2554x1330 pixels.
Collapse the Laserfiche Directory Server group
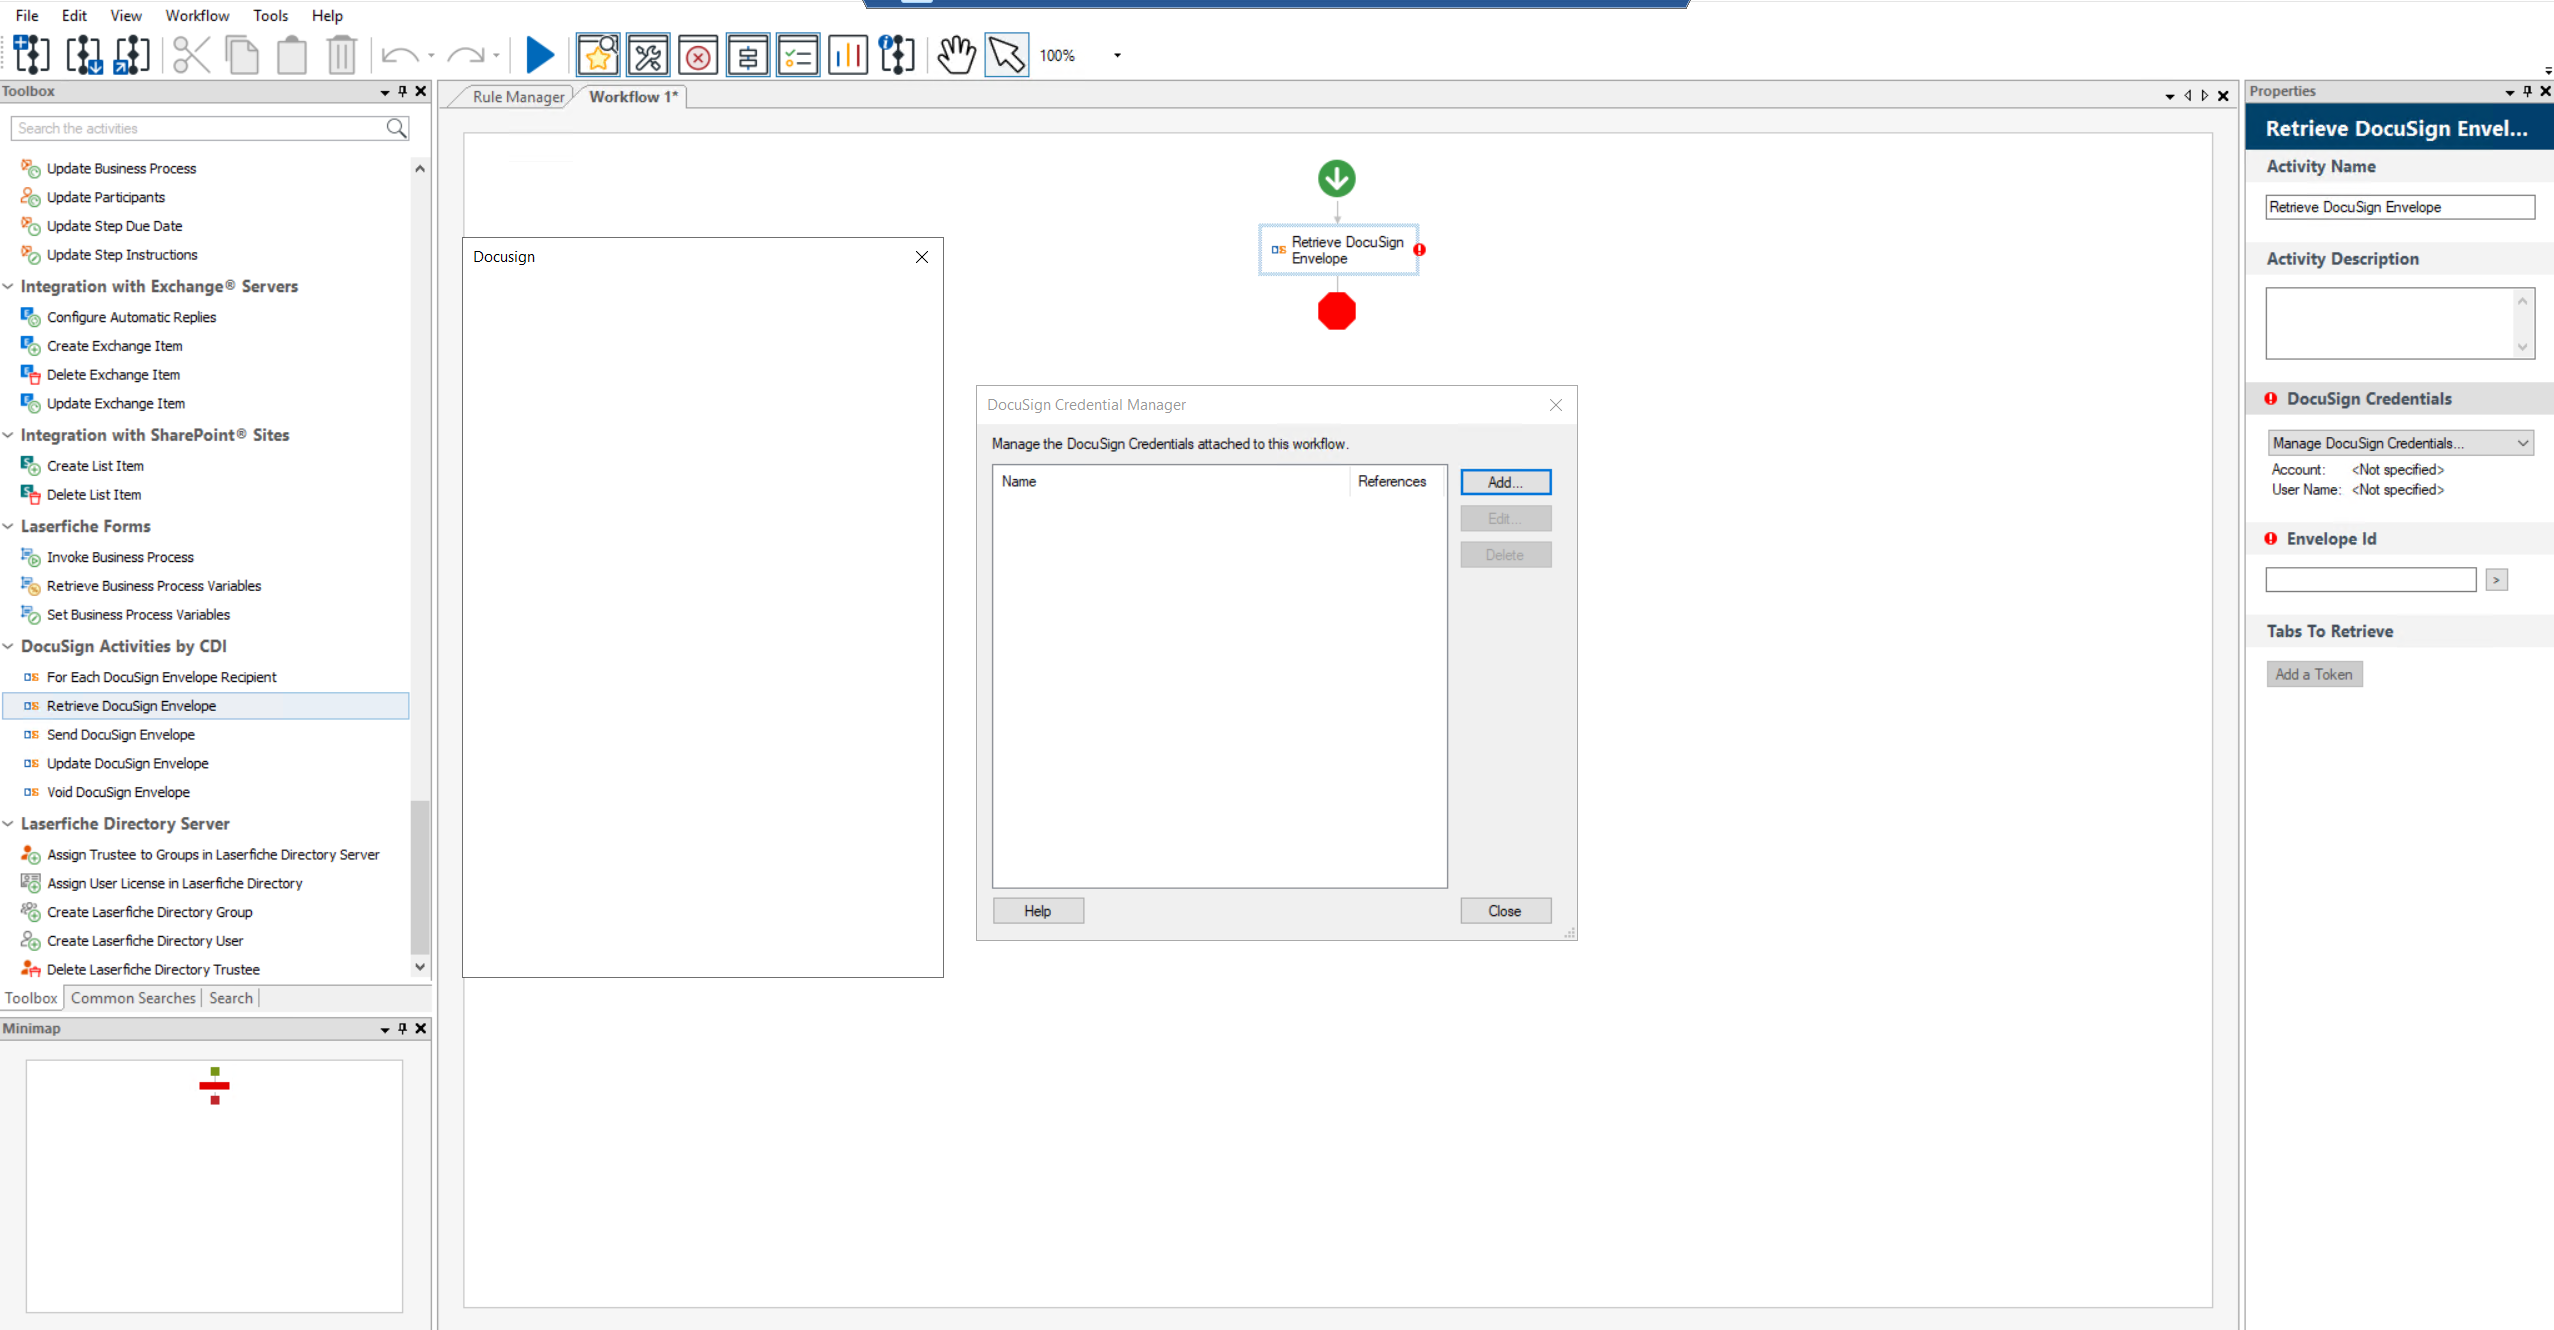8,824
